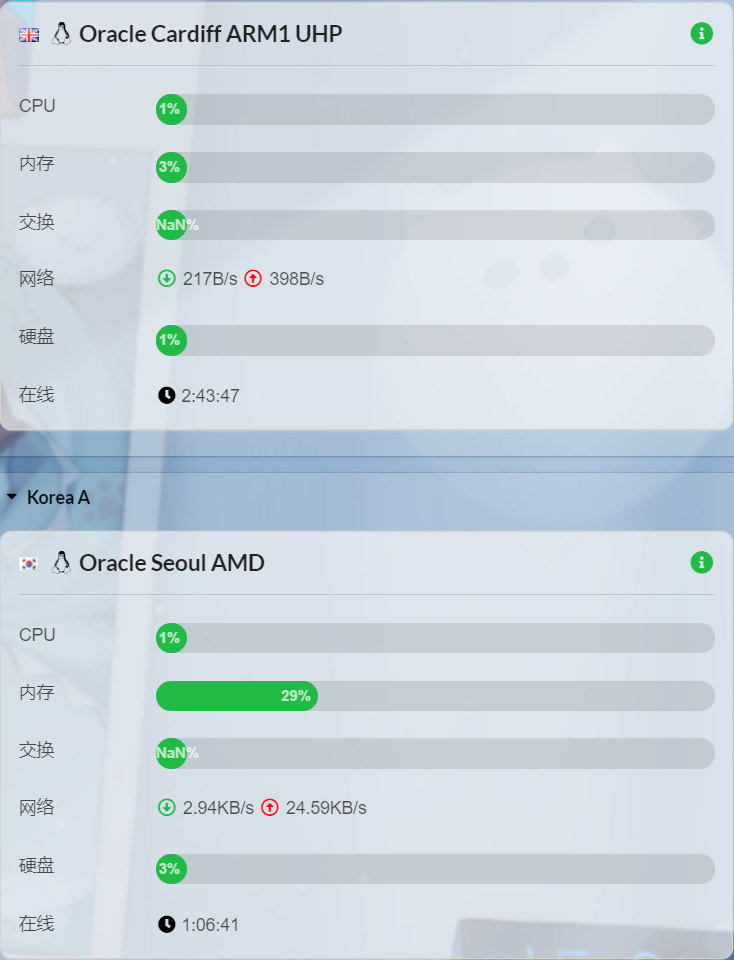
Task: Click the Cardiff swap bar showing NaN%
Action: click(x=435, y=225)
